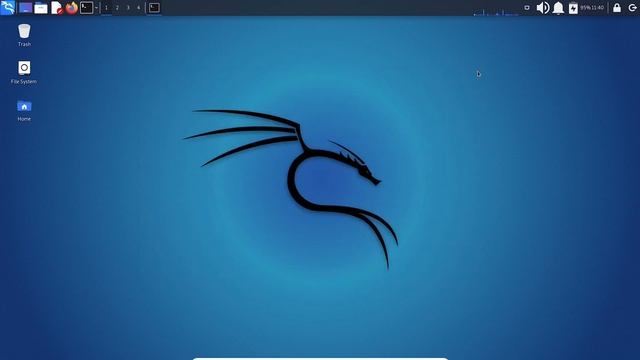640x360 pixels.
Task: Open the volume control icon
Action: point(542,8)
